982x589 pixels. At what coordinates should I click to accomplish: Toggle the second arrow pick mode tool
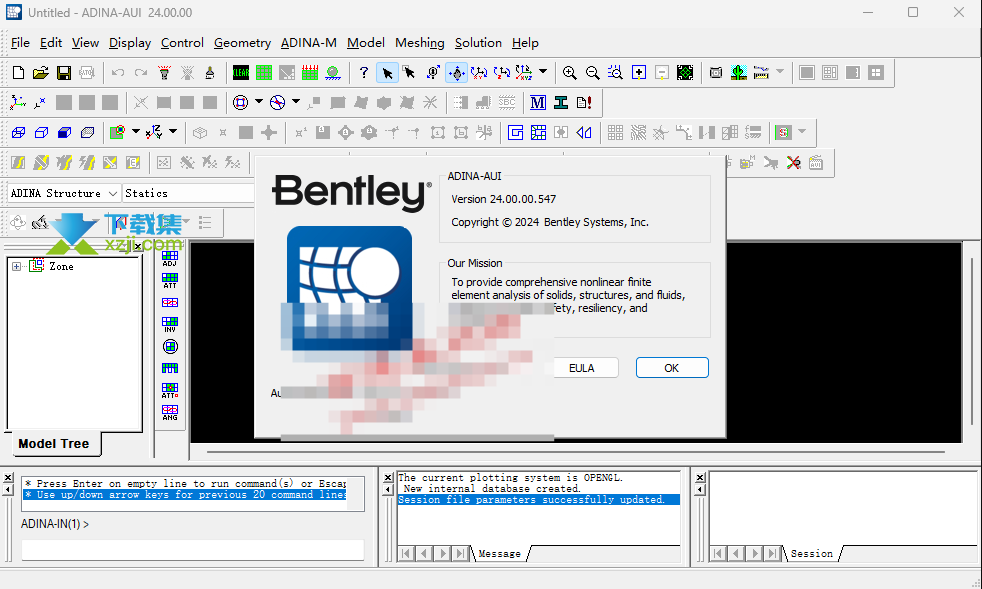tap(410, 73)
